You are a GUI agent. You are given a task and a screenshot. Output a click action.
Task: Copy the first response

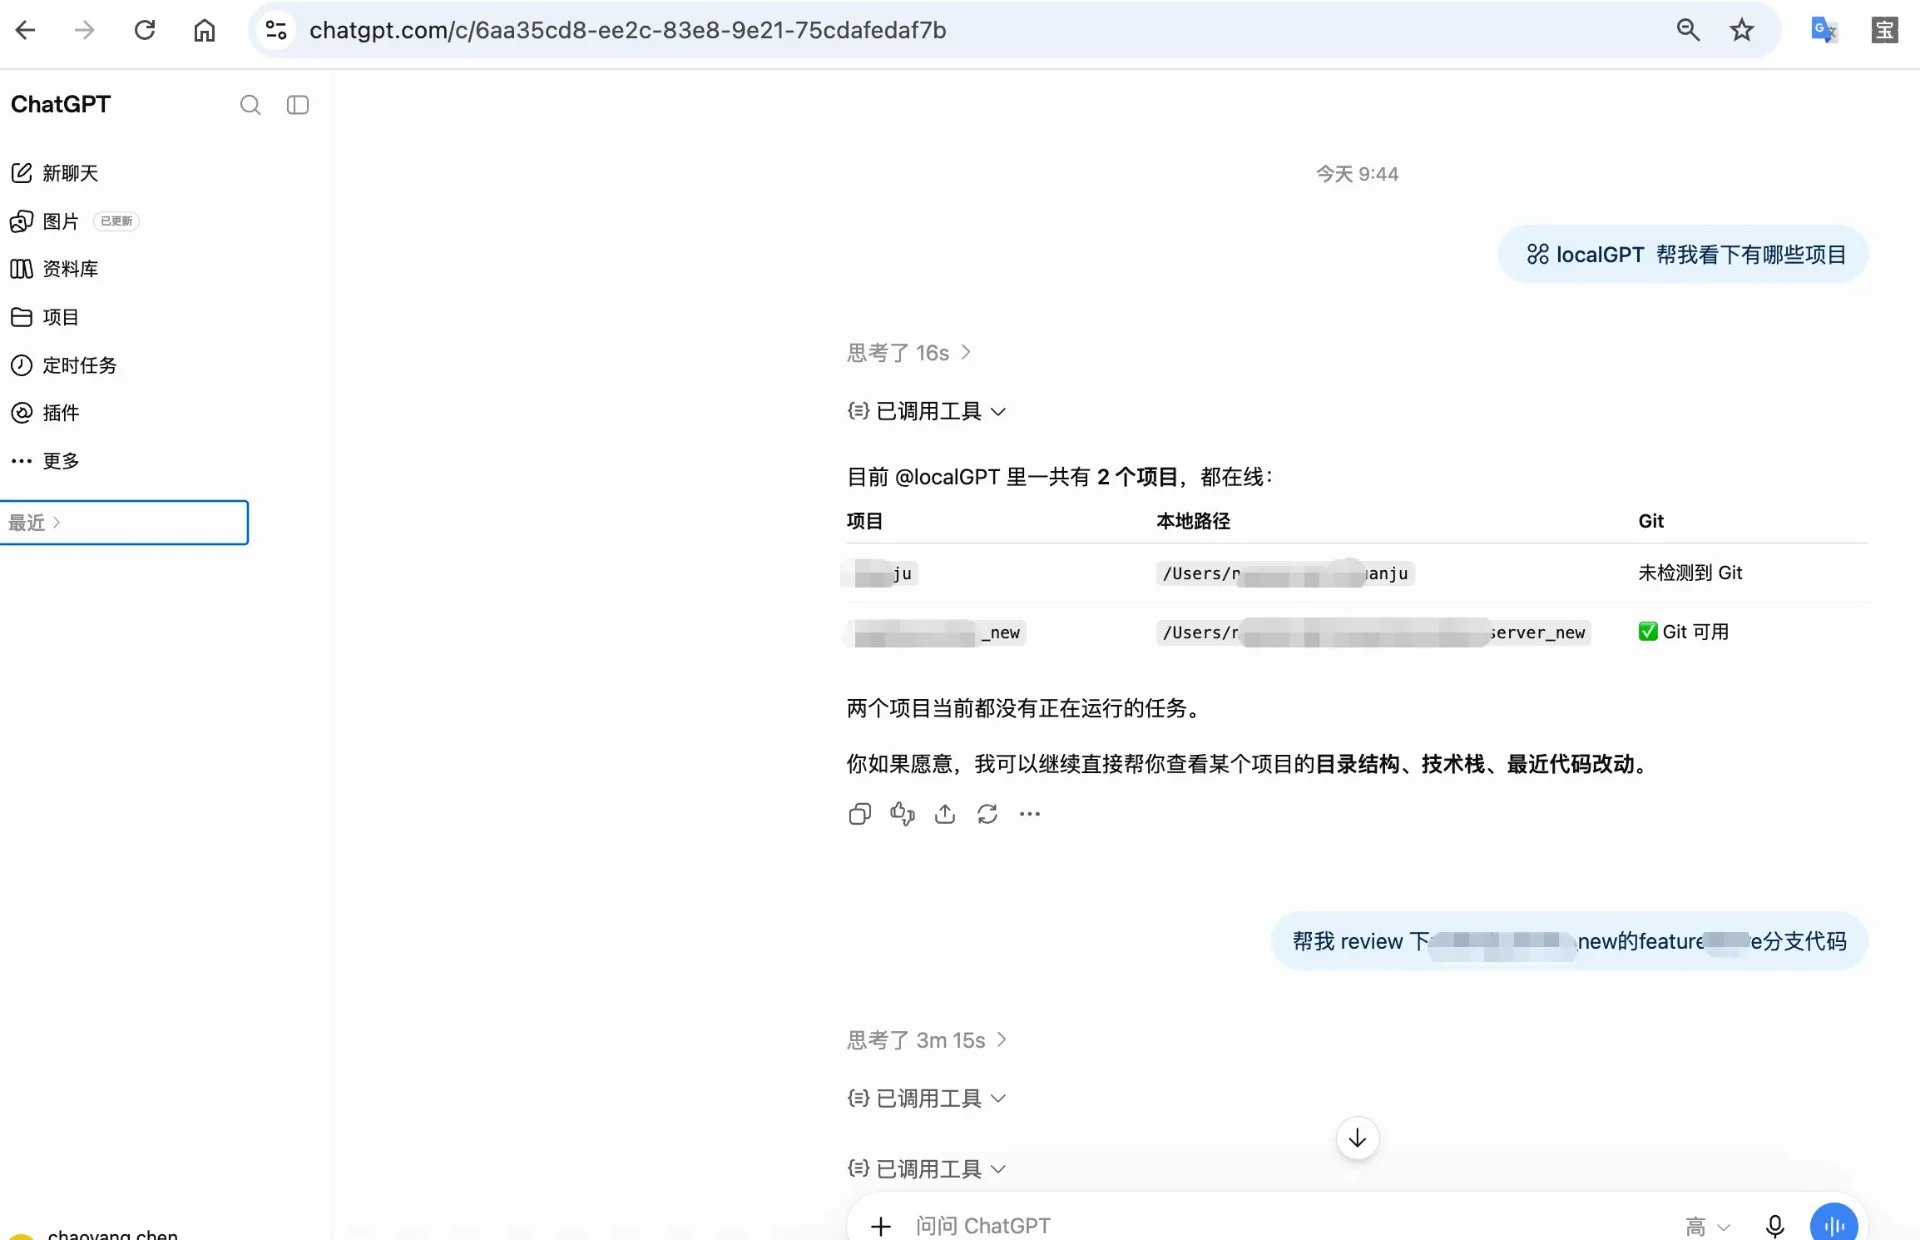860,814
